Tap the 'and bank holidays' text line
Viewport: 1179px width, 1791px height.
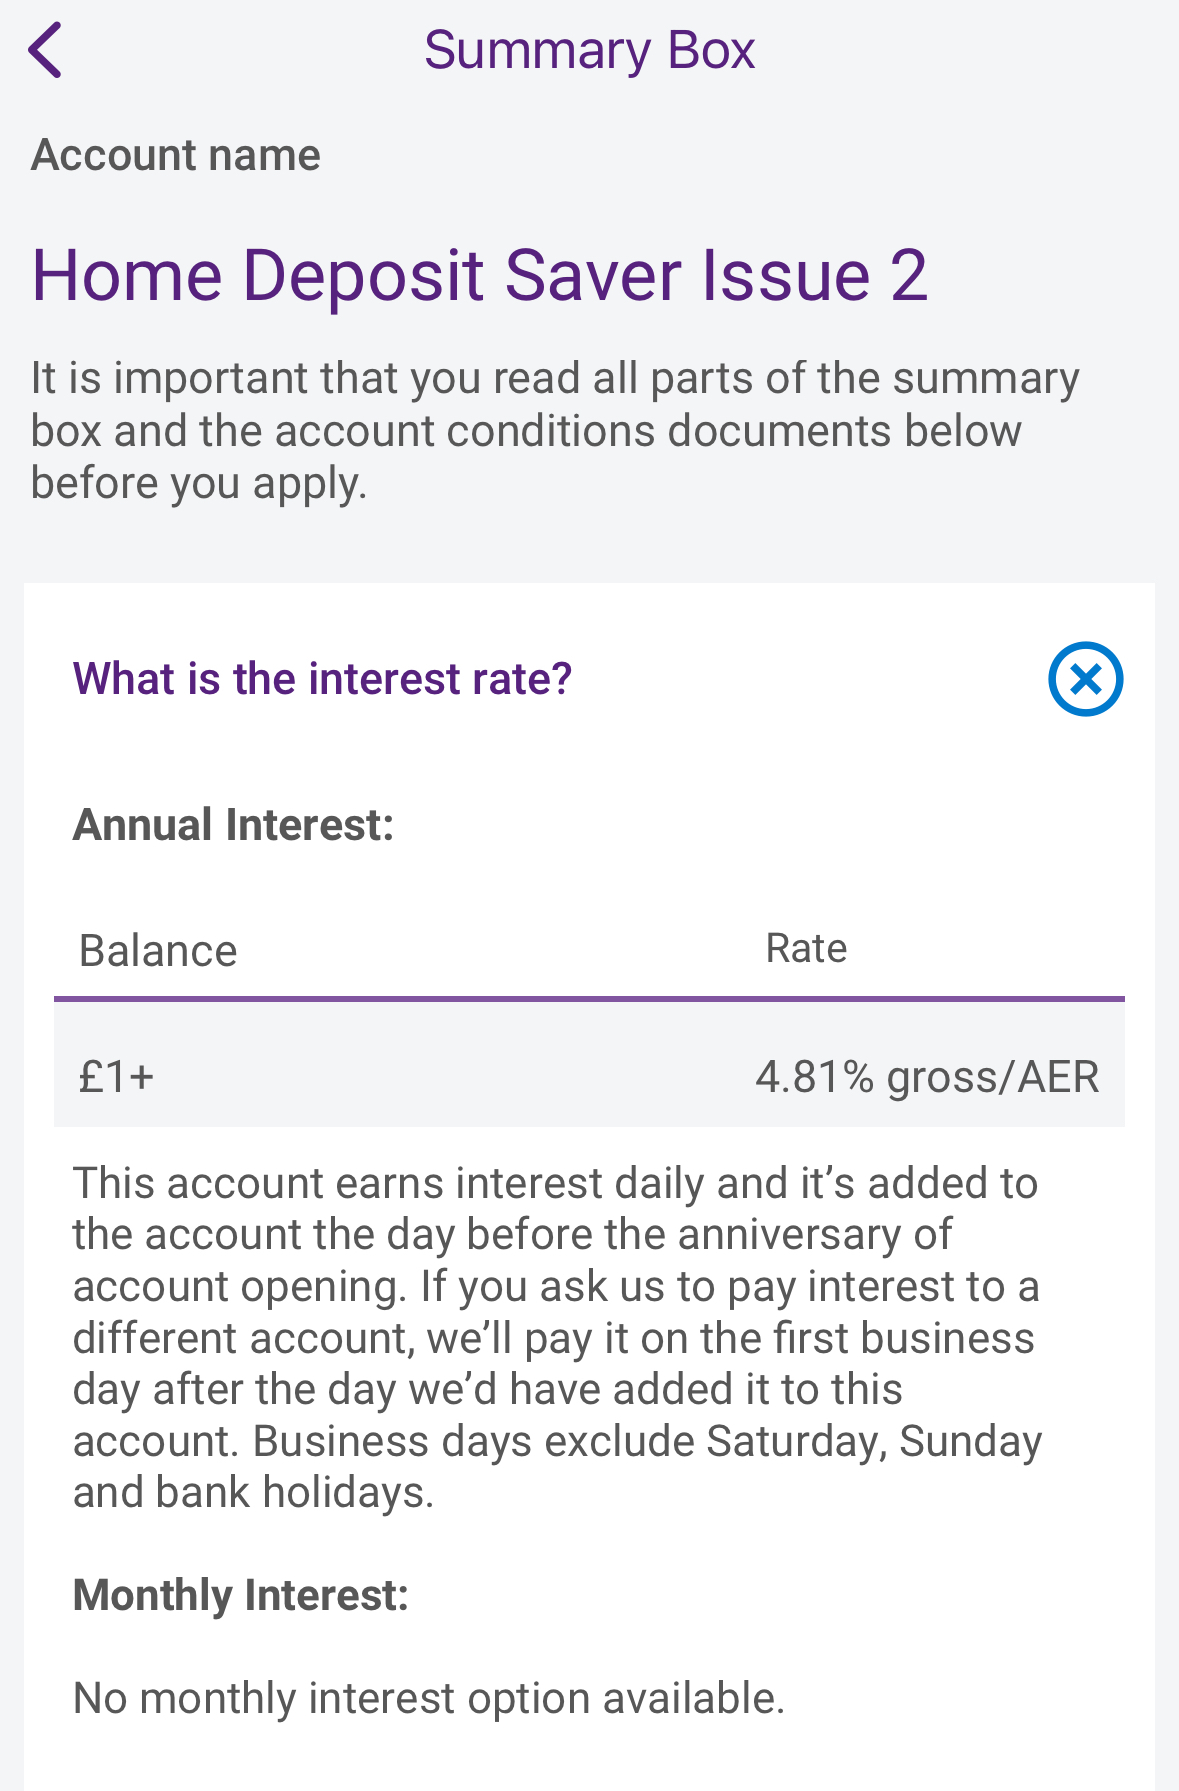click(x=253, y=1492)
